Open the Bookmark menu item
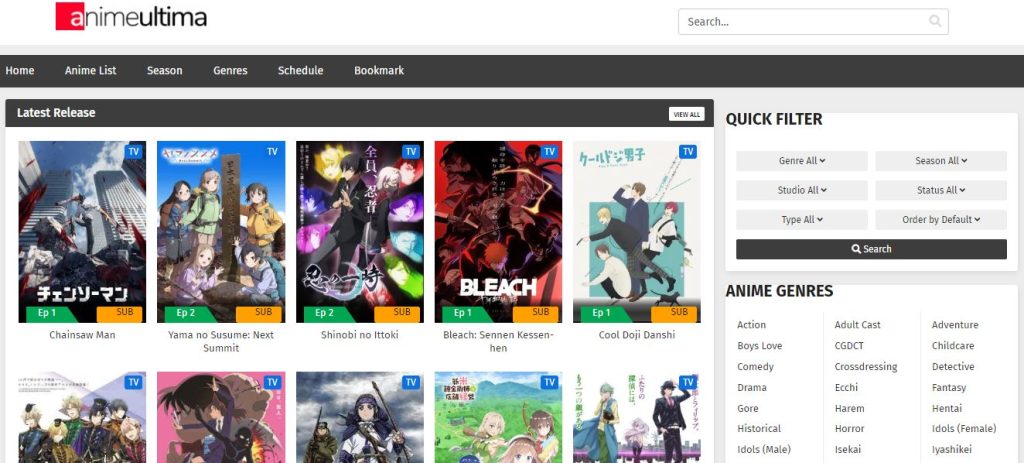Image resolution: width=1024 pixels, height=463 pixels. (x=379, y=71)
